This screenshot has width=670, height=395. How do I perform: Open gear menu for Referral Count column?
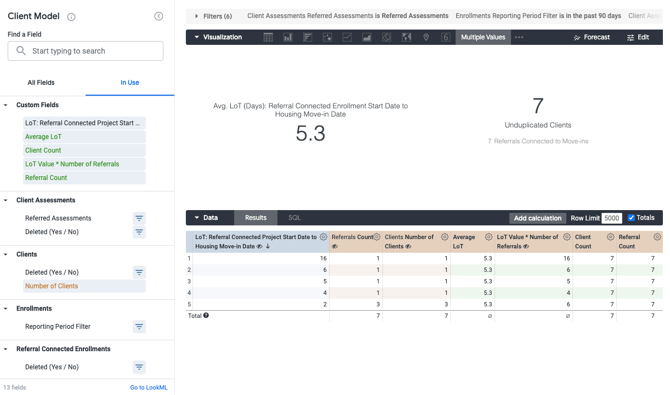[657, 237]
